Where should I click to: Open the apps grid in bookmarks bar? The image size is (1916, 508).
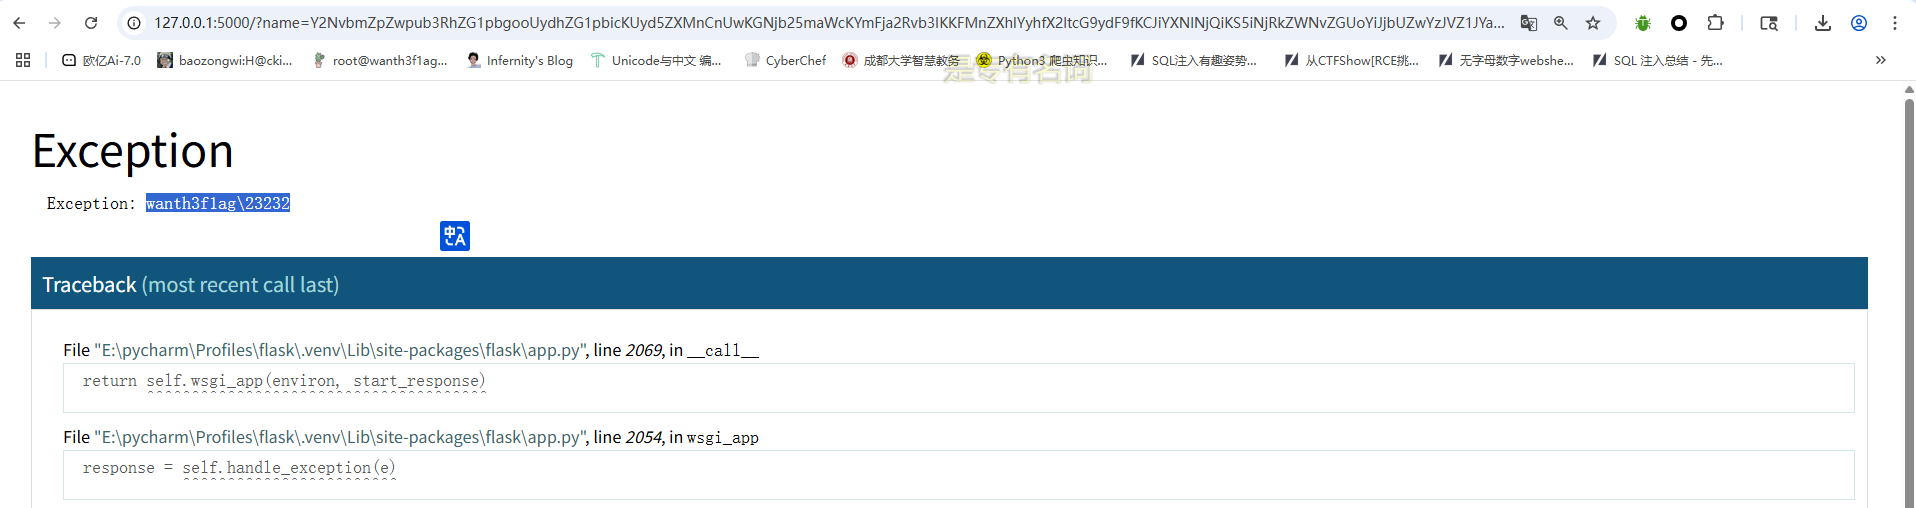pos(23,60)
